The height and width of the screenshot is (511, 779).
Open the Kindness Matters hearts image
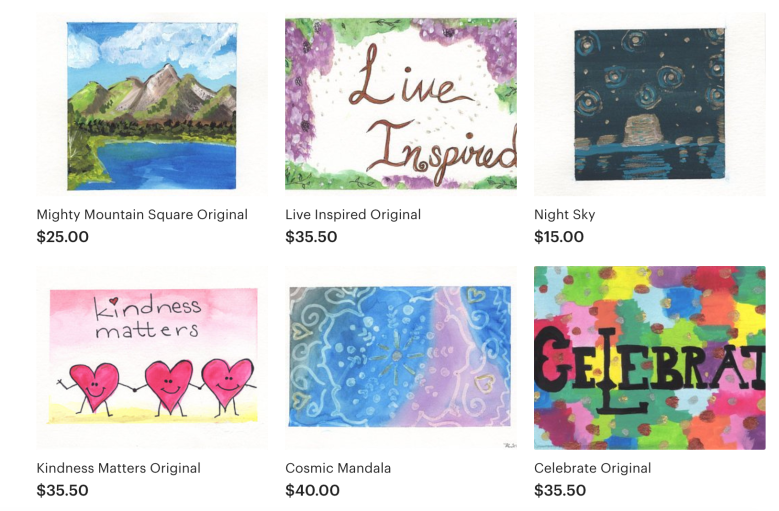pos(152,358)
